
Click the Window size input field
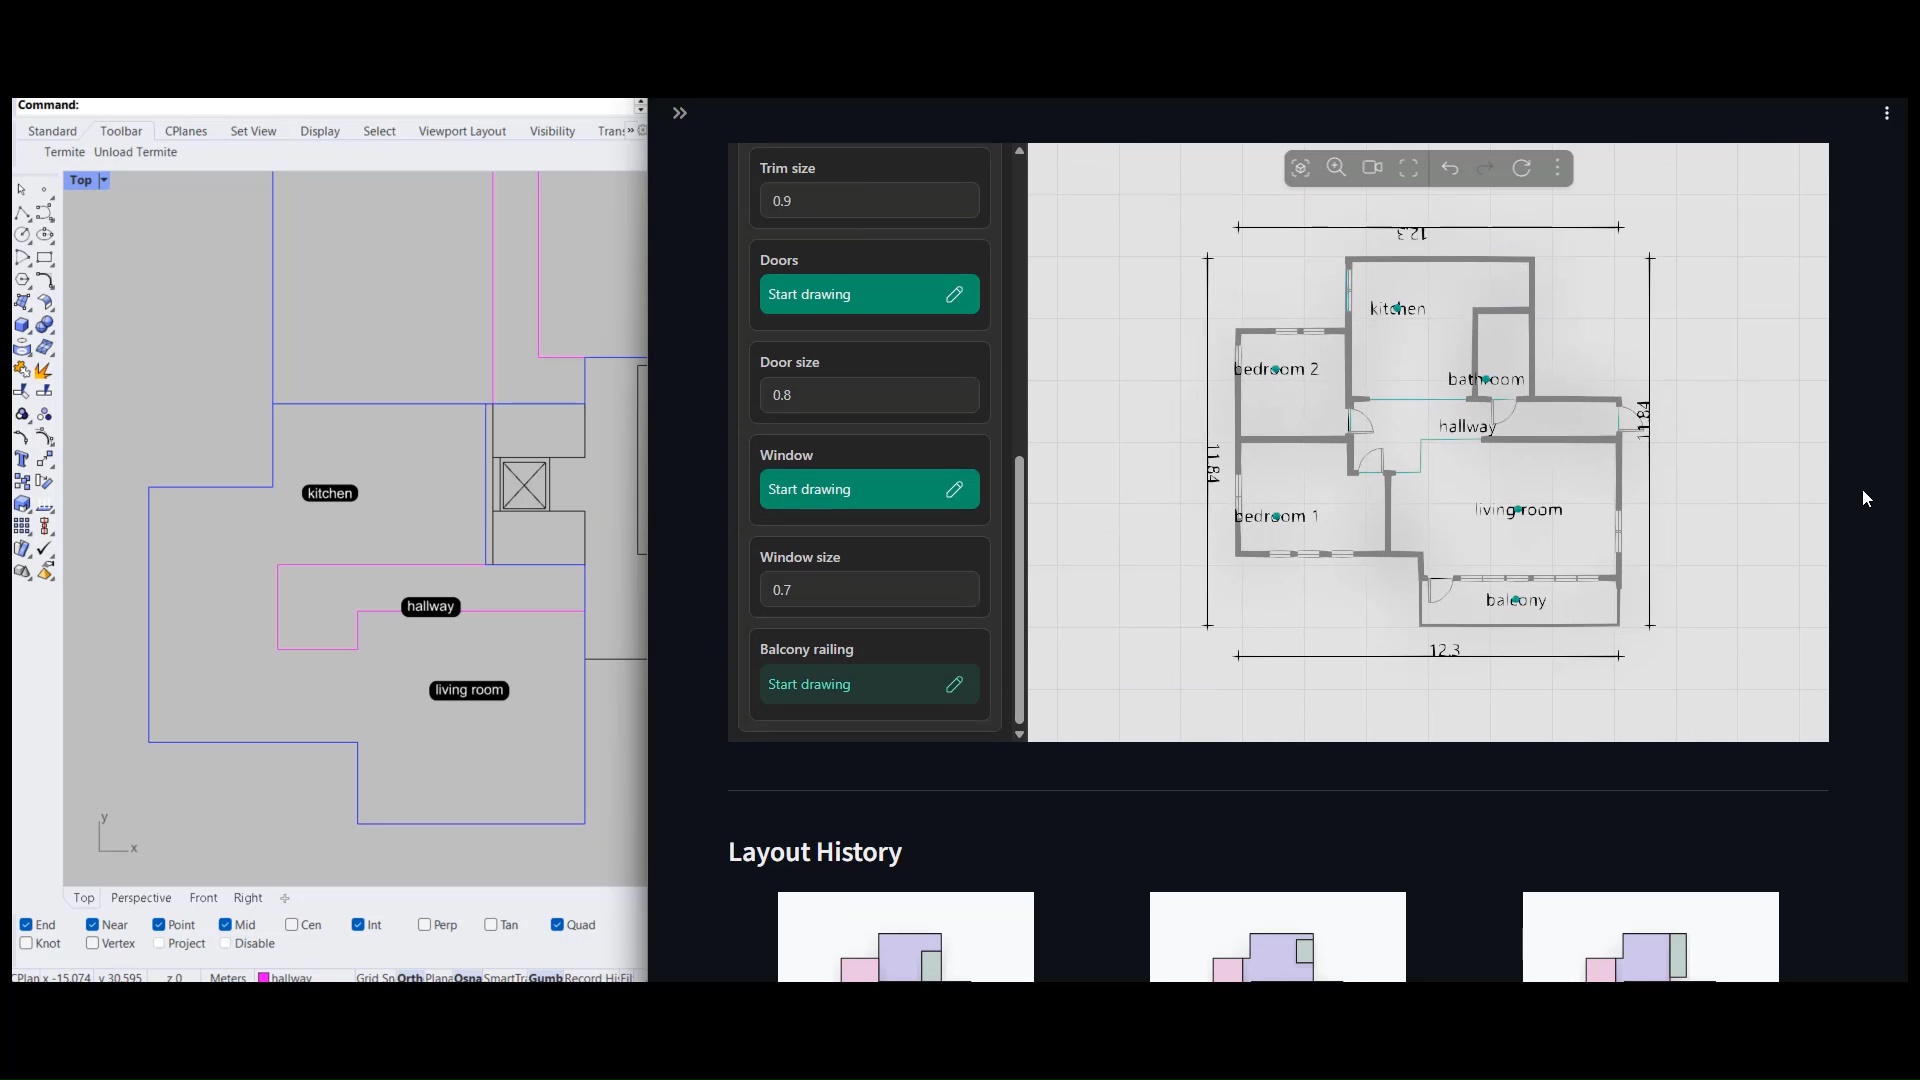coord(869,590)
